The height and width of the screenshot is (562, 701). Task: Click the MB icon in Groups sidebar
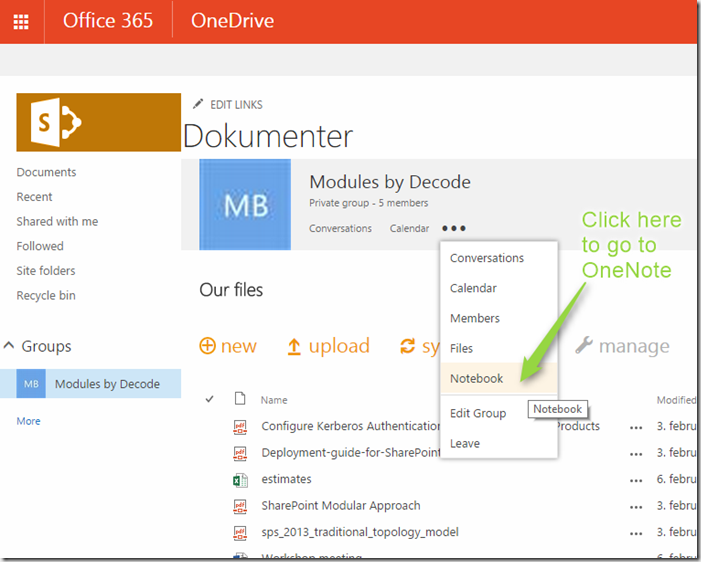[31, 384]
